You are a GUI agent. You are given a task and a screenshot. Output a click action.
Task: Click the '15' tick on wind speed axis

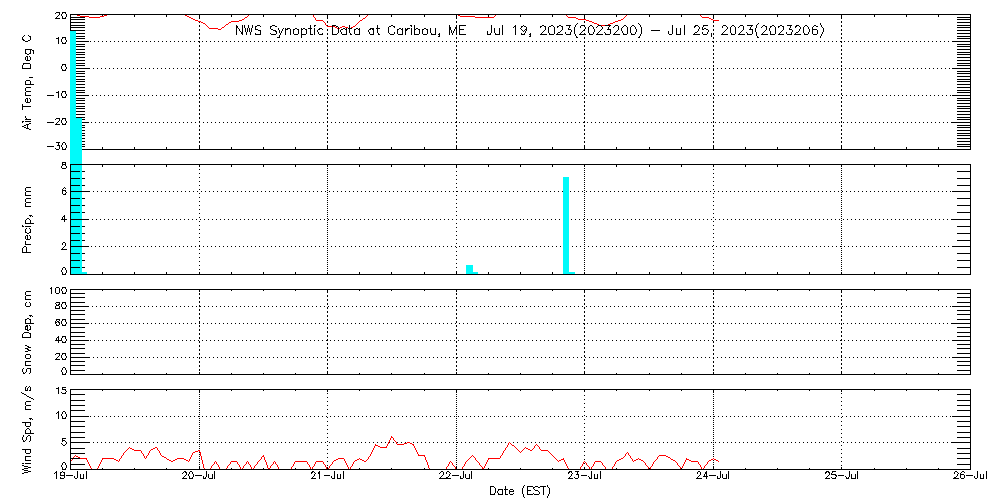tap(60, 391)
